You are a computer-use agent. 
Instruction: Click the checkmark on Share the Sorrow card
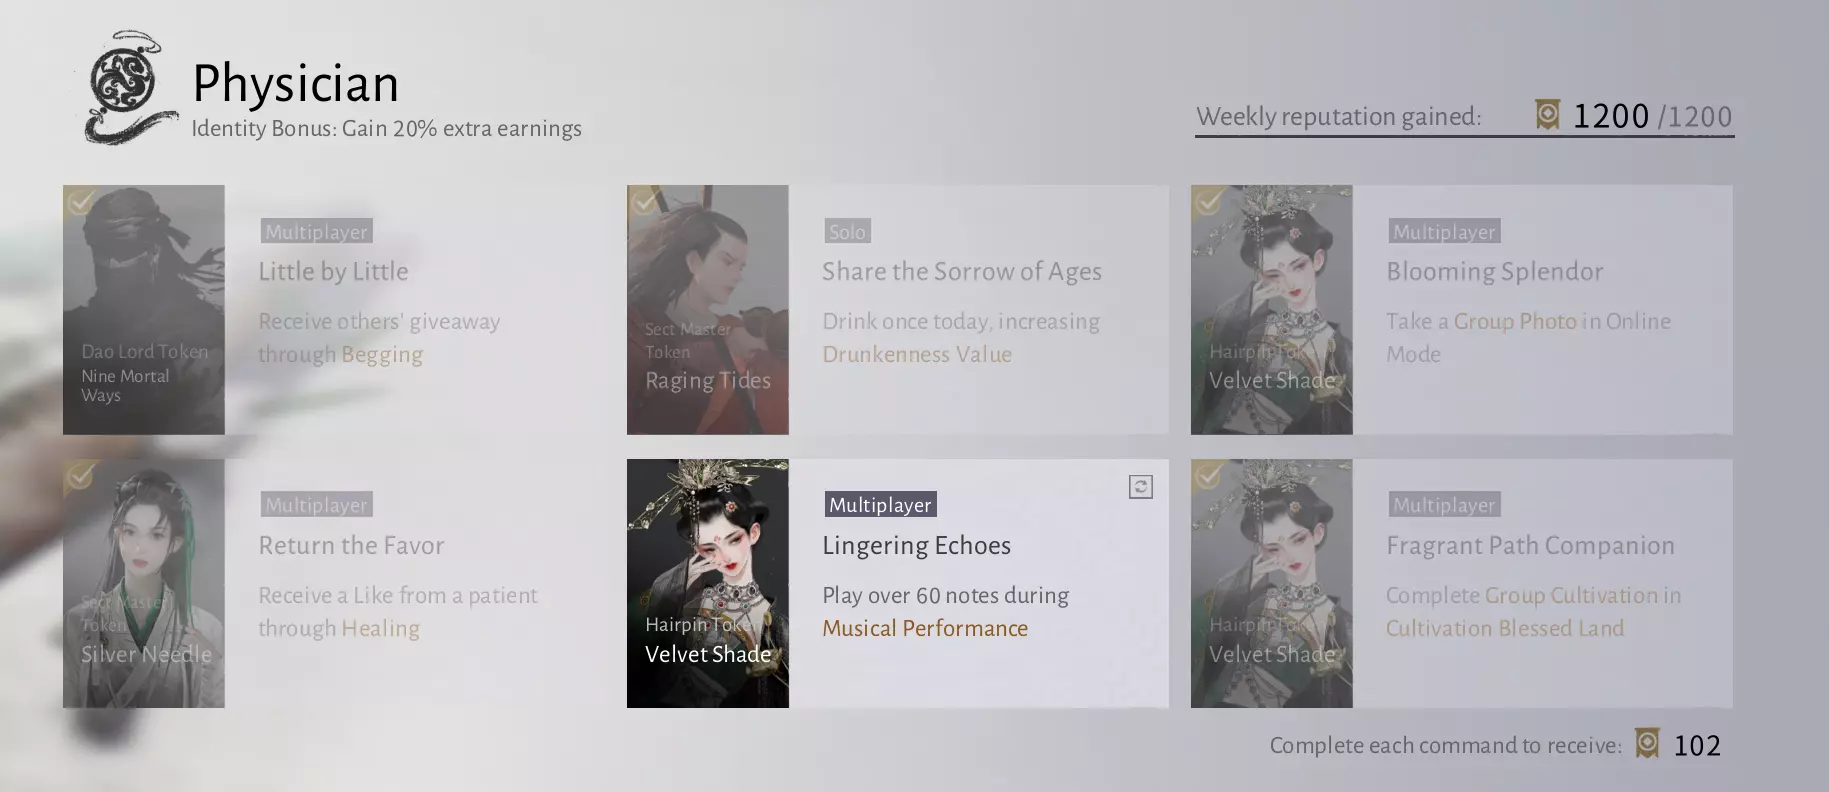pos(644,203)
